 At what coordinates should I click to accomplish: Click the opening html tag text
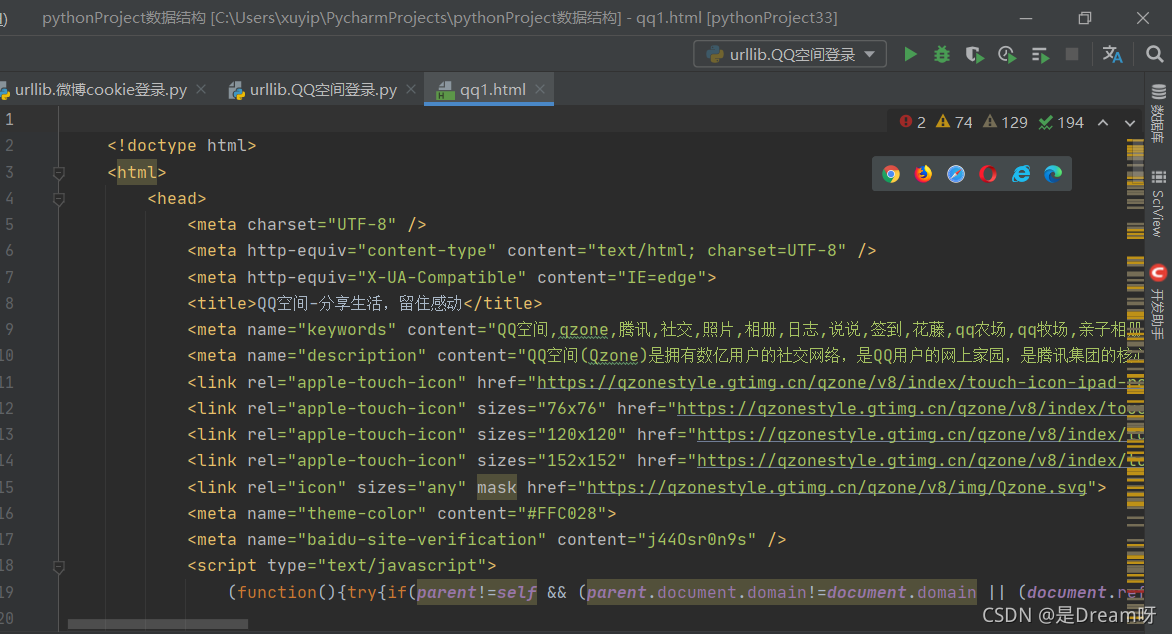coord(137,173)
